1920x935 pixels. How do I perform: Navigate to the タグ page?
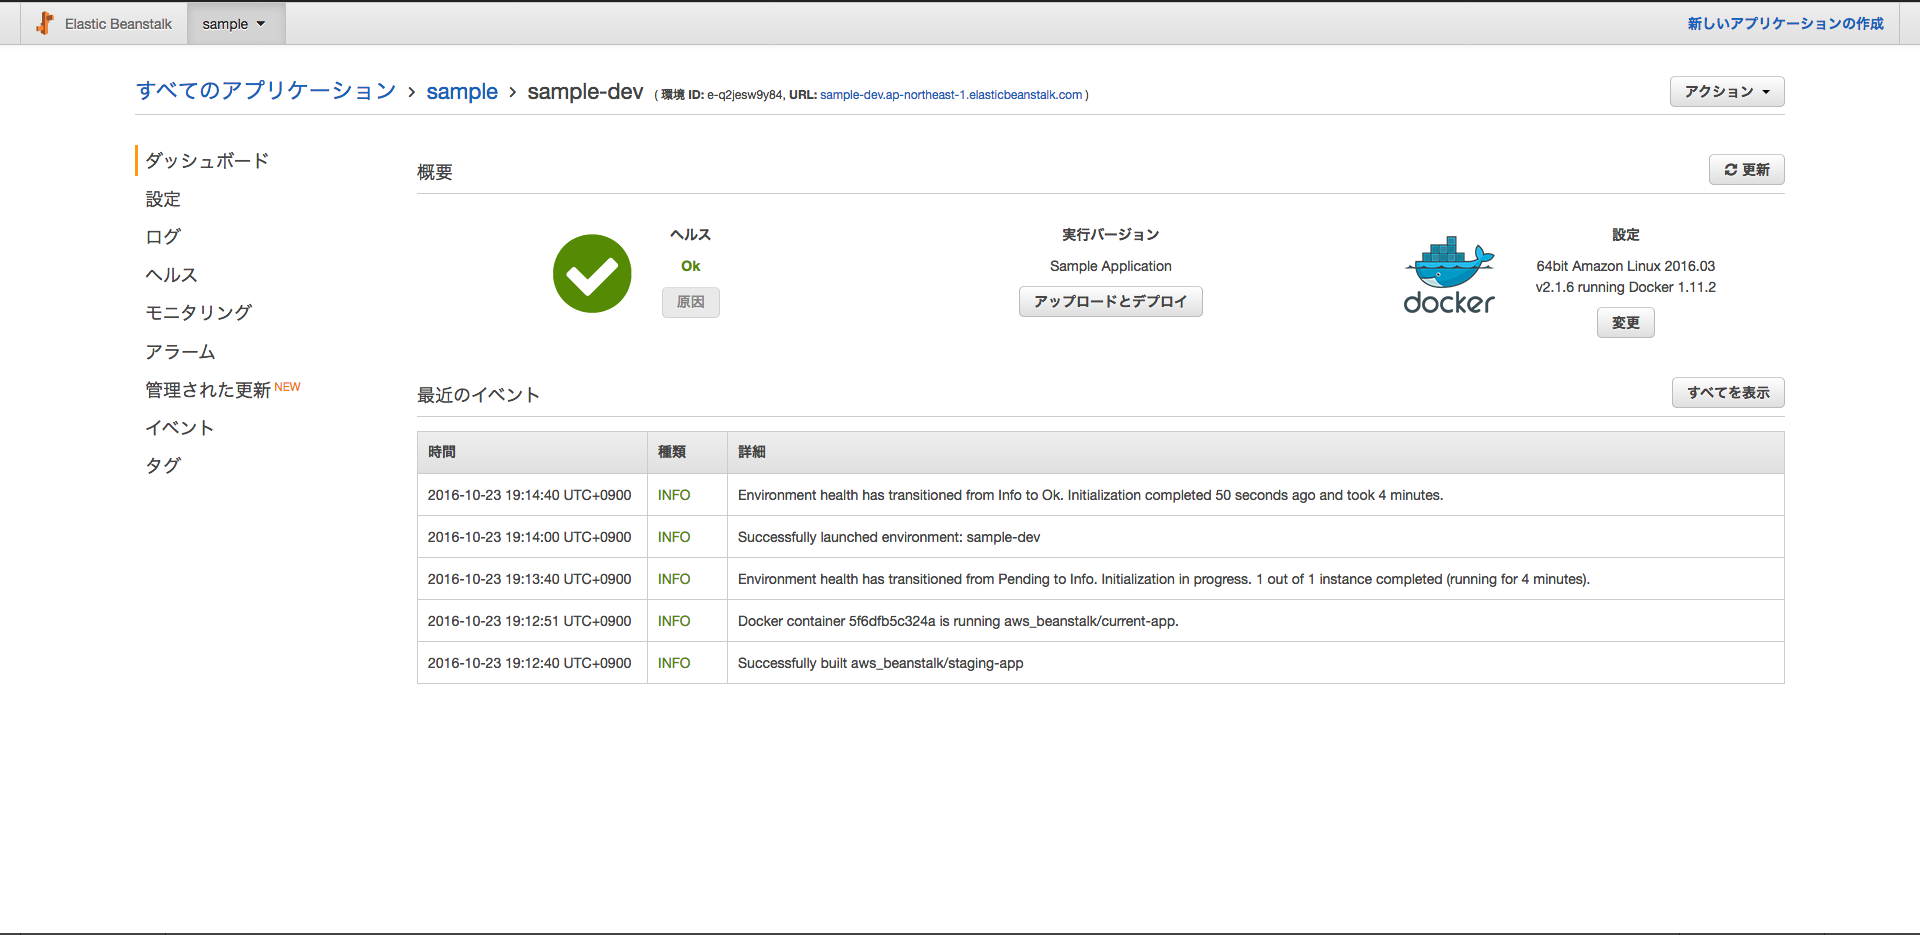pyautogui.click(x=162, y=465)
